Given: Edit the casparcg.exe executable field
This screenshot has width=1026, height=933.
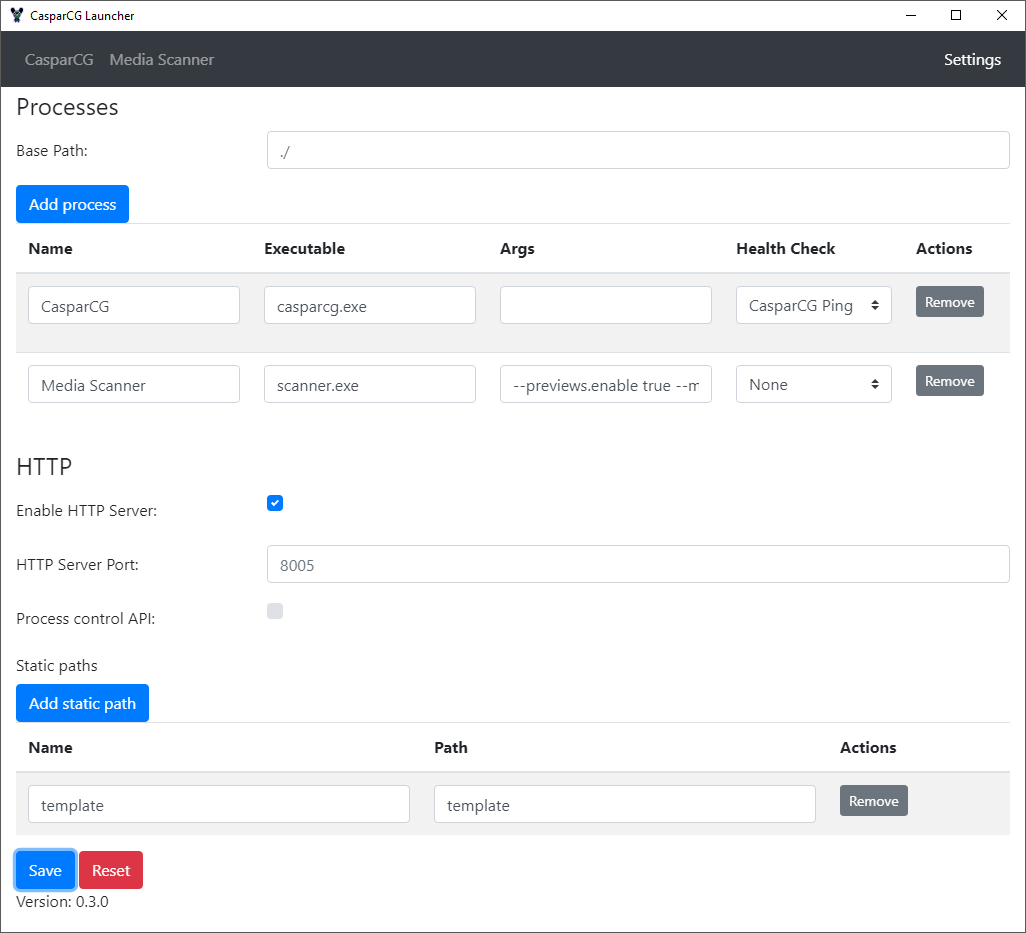Looking at the screenshot, I should pos(370,306).
